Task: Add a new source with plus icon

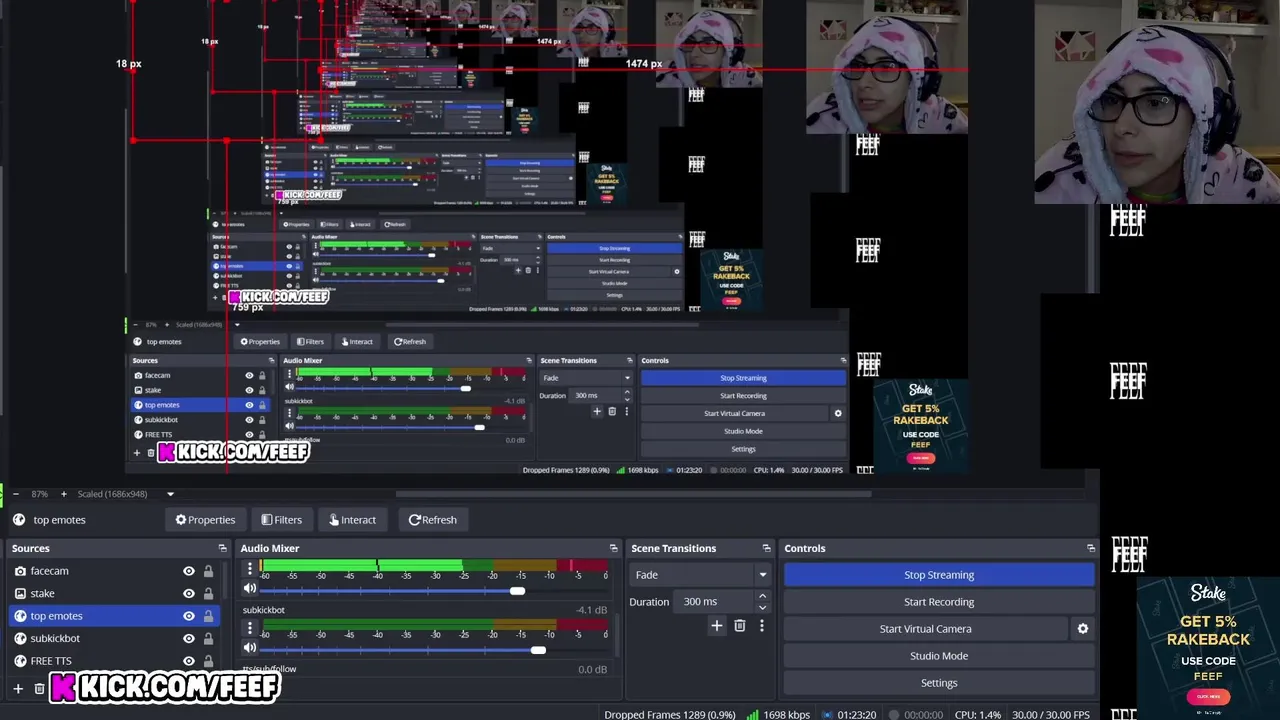Action: click(x=17, y=688)
